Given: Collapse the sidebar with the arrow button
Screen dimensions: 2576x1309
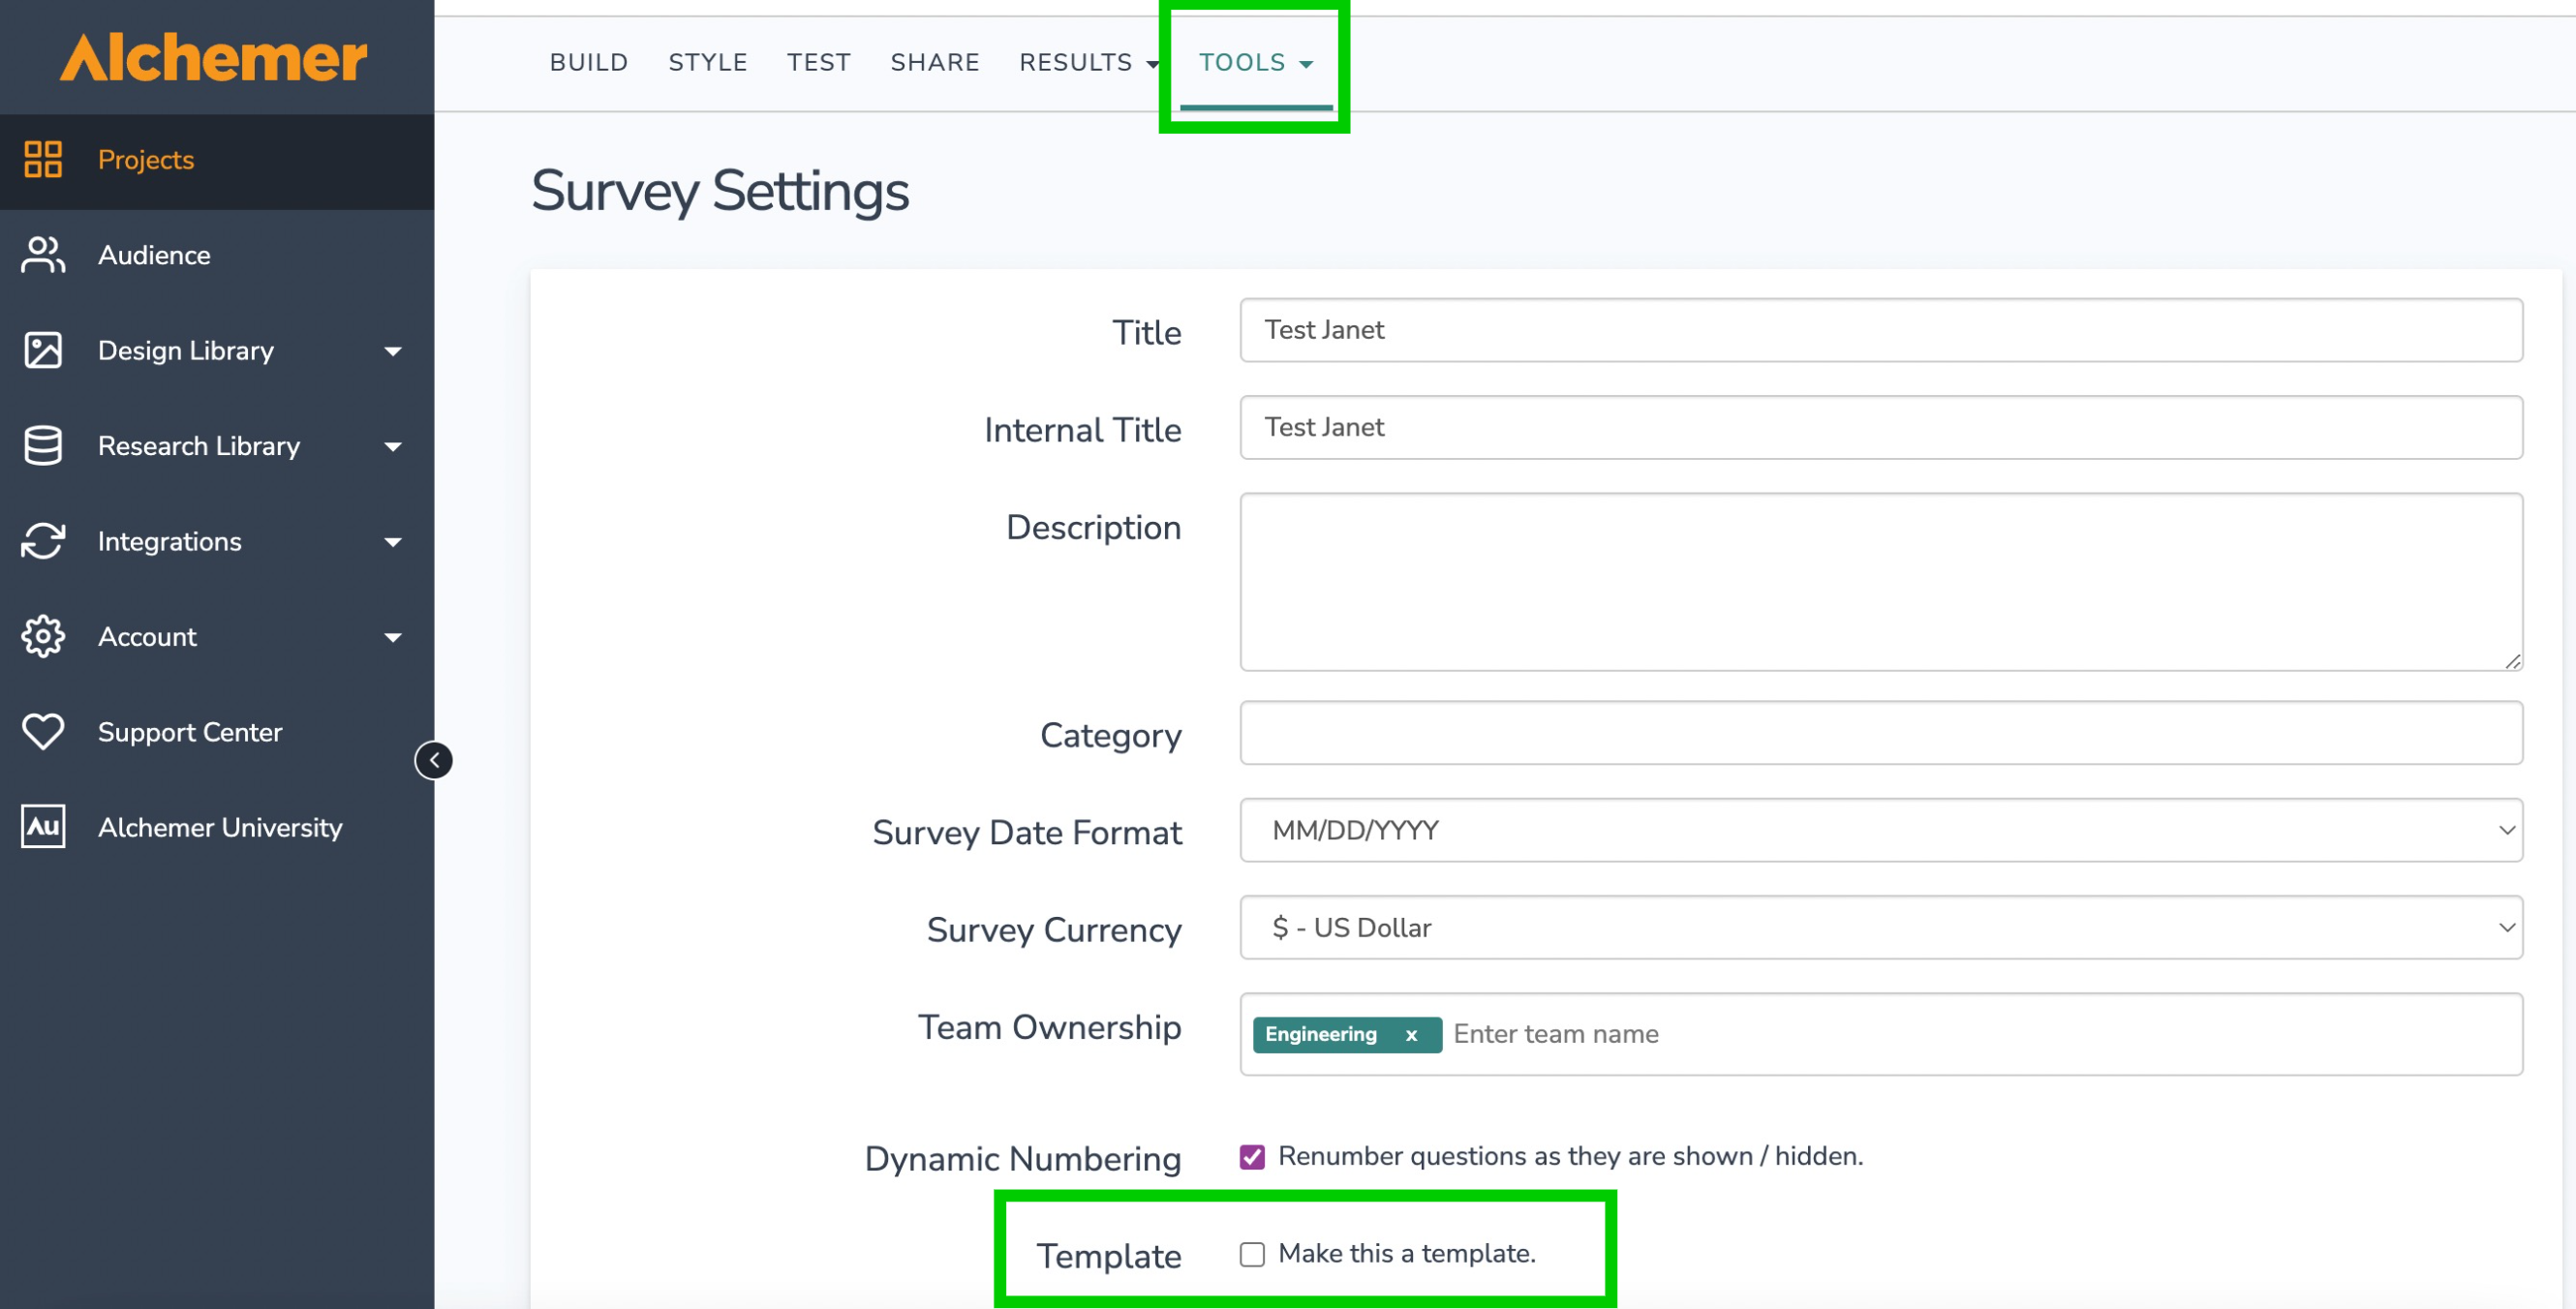Looking at the screenshot, I should point(433,760).
